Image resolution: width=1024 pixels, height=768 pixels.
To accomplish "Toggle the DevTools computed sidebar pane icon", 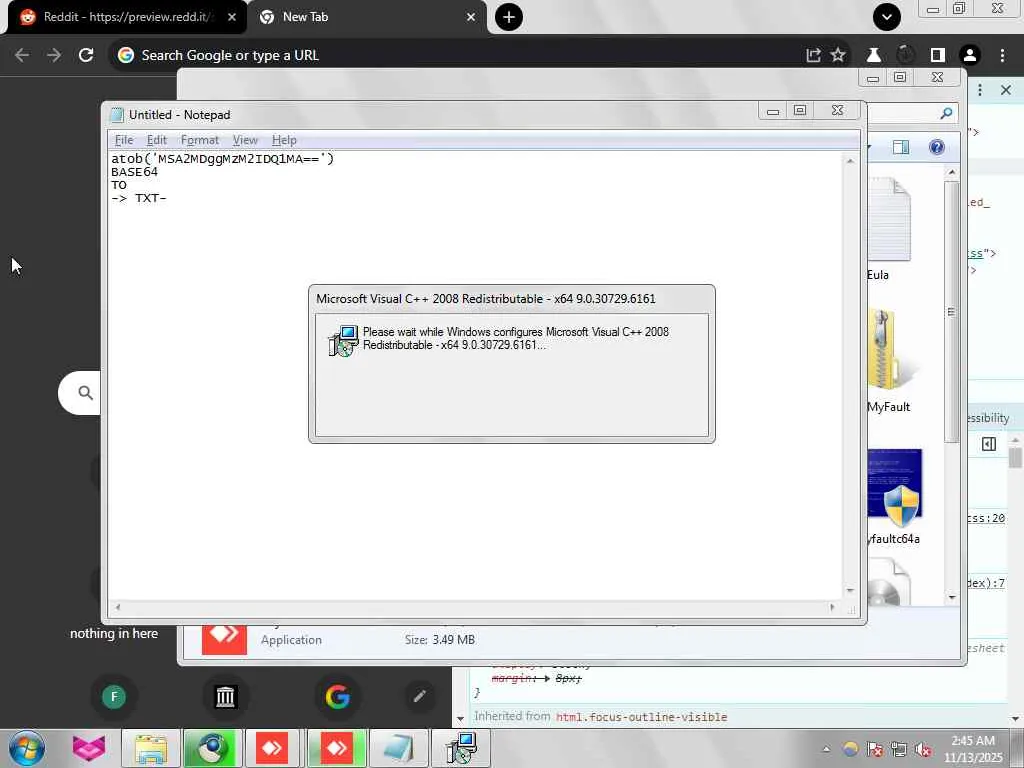I will pos(989,444).
